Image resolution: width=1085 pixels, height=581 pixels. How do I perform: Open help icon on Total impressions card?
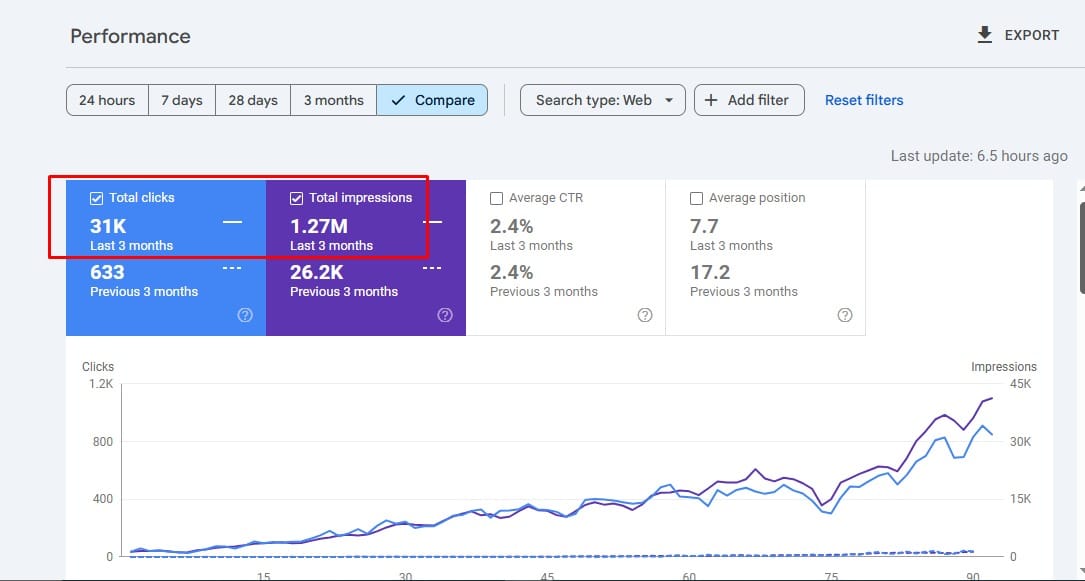pos(445,315)
